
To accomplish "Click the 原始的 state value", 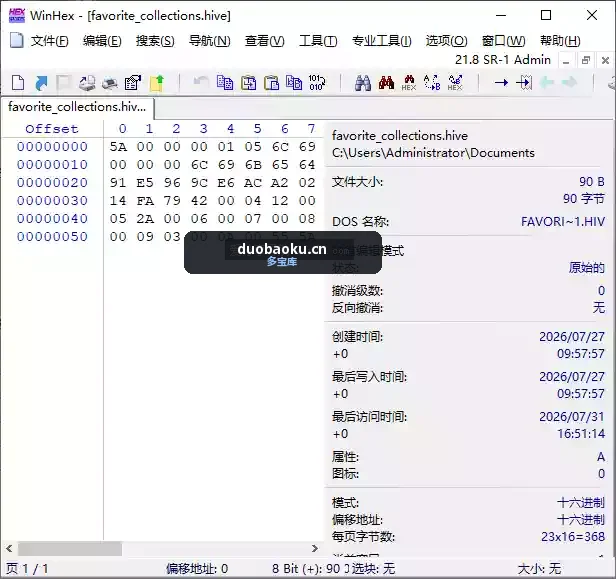I will point(587,268).
